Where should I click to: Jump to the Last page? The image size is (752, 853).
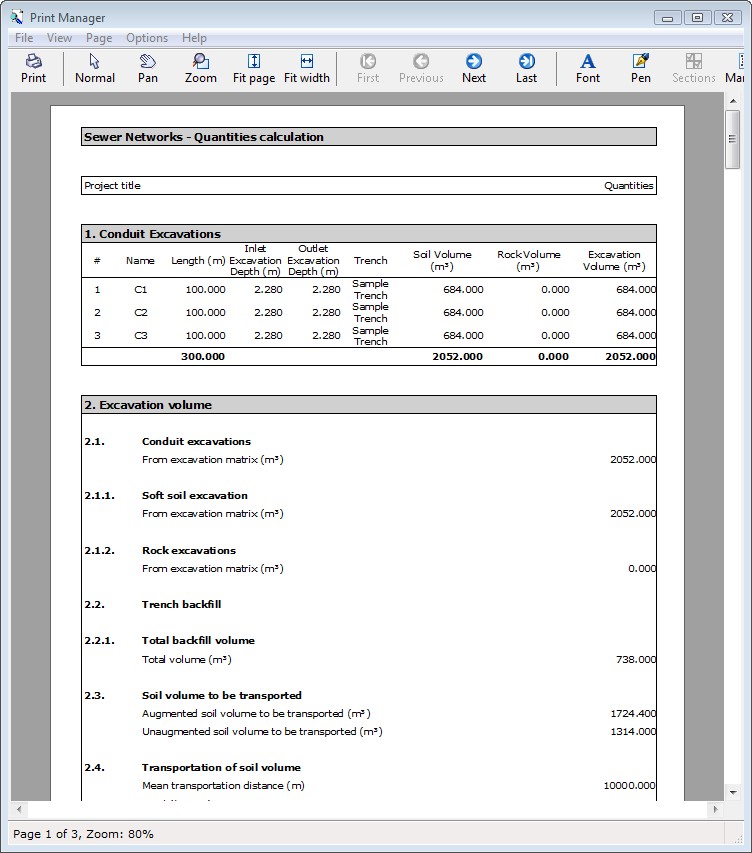pos(527,68)
